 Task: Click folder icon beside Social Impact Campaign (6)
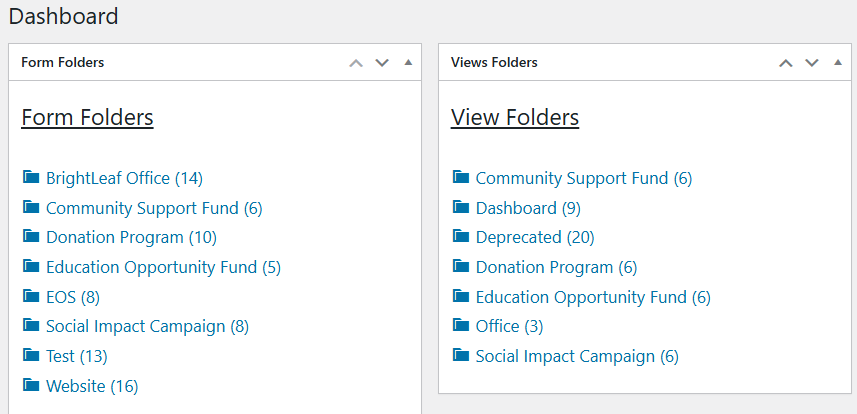tap(460, 355)
